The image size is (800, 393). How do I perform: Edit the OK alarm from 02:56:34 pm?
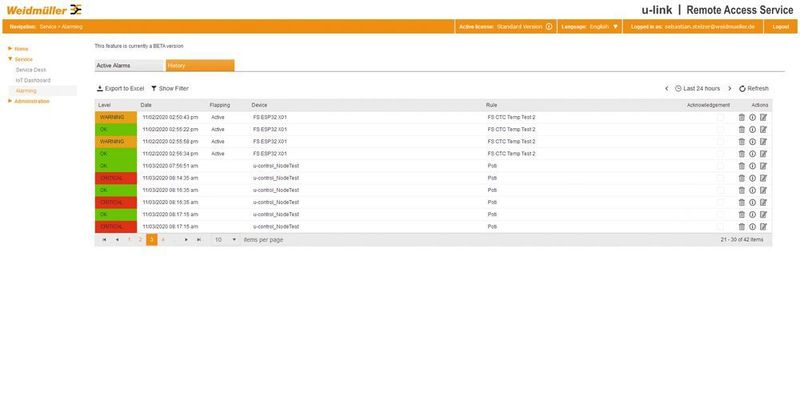tap(764, 154)
